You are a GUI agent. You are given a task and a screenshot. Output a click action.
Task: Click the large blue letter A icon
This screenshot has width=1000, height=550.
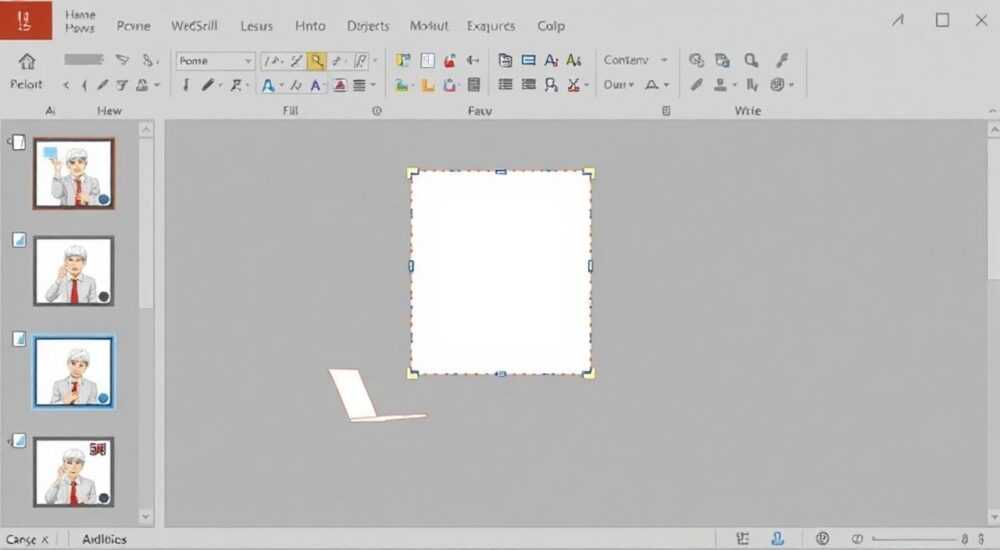click(x=268, y=85)
